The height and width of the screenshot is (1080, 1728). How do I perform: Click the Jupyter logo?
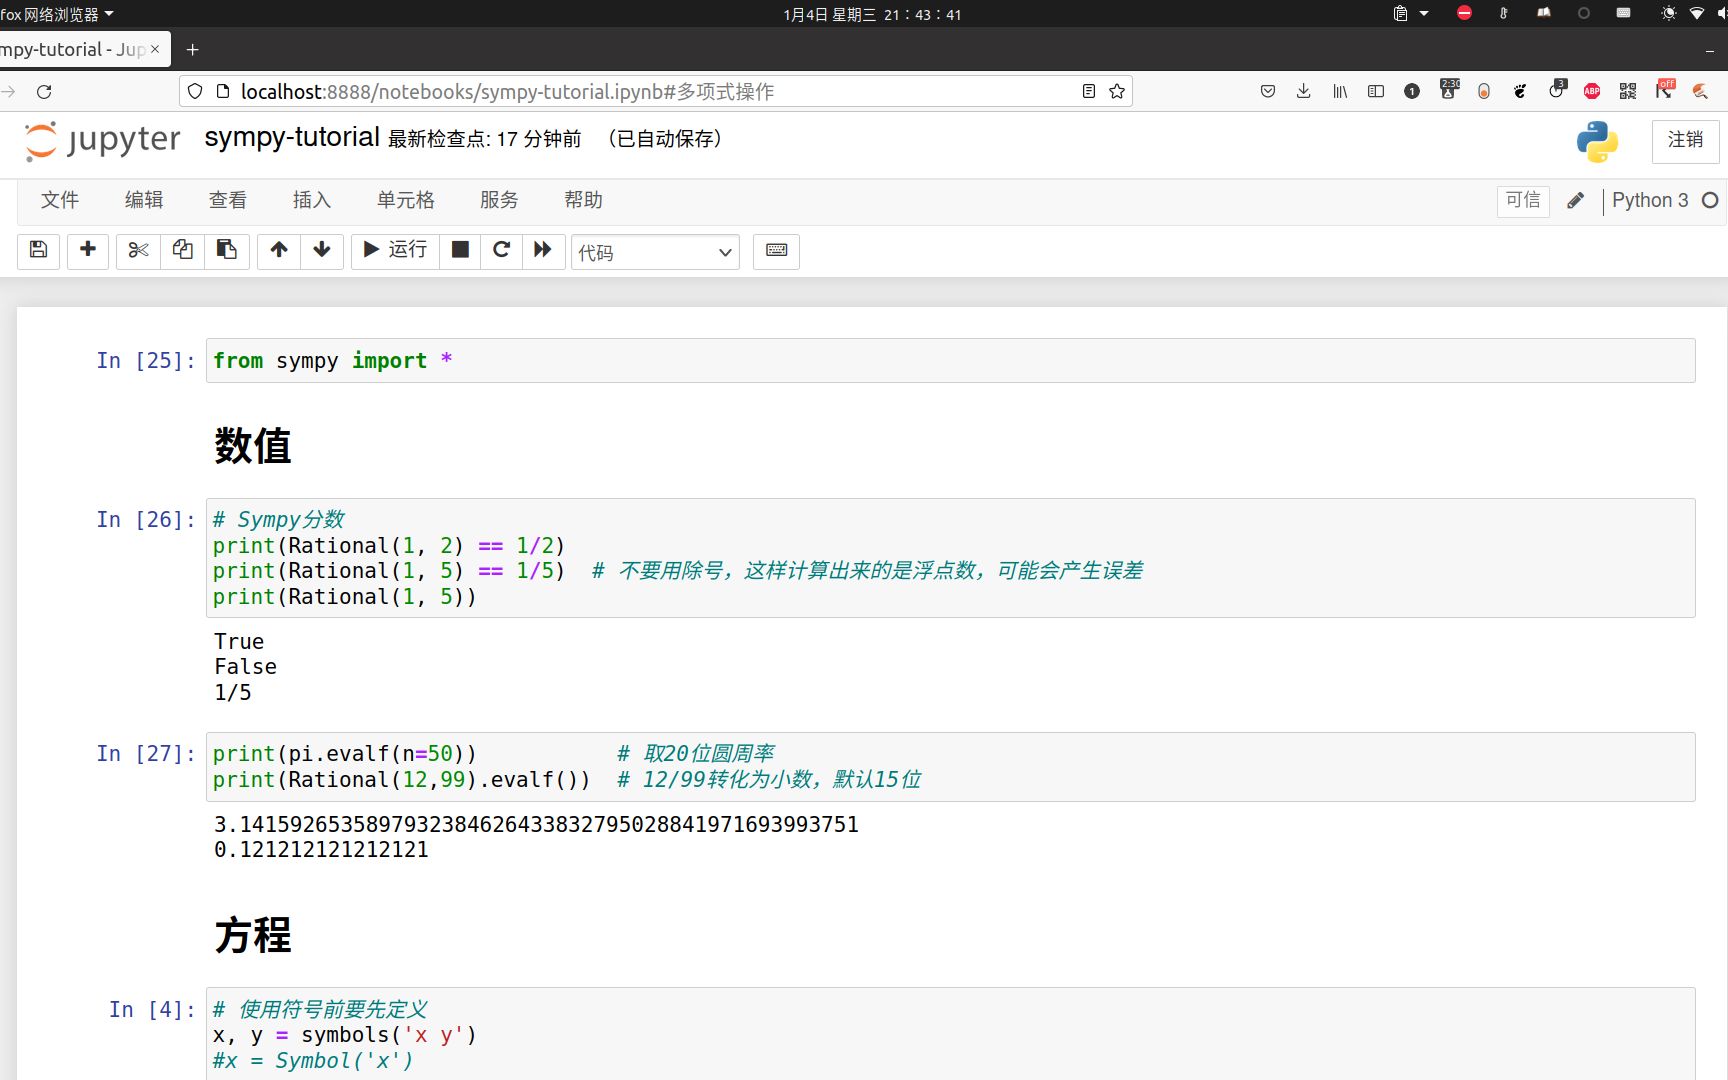(102, 141)
